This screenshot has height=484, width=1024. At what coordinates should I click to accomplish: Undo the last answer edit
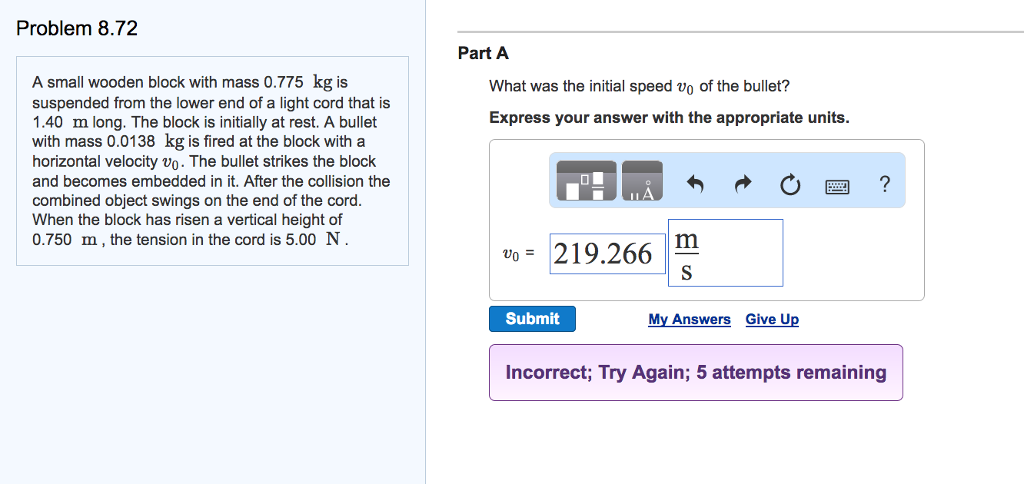(x=696, y=185)
